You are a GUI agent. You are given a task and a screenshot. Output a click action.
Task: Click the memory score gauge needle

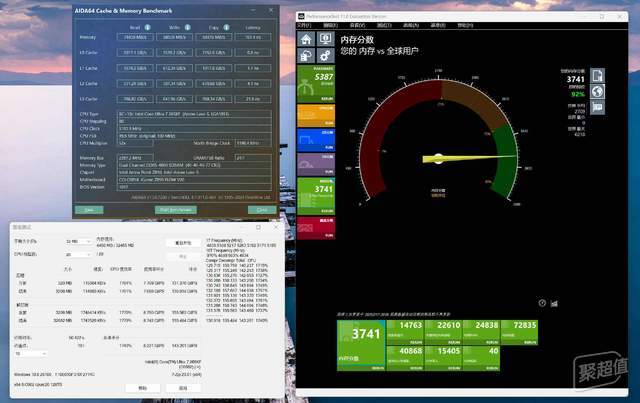click(x=469, y=158)
